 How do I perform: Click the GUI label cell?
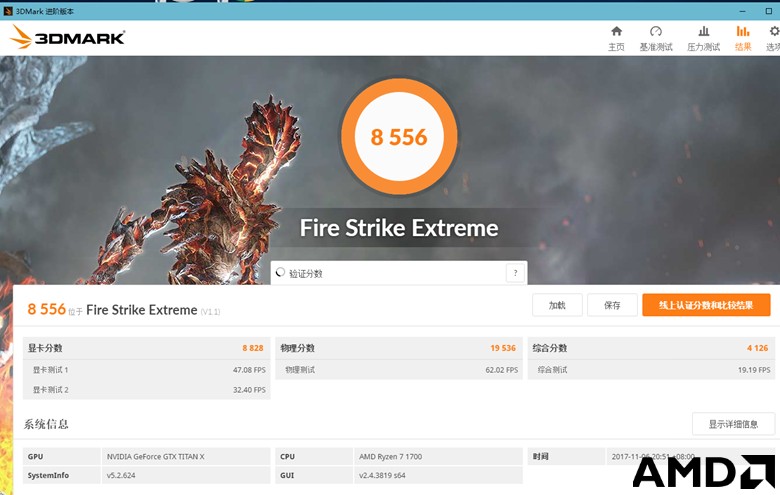(x=314, y=476)
